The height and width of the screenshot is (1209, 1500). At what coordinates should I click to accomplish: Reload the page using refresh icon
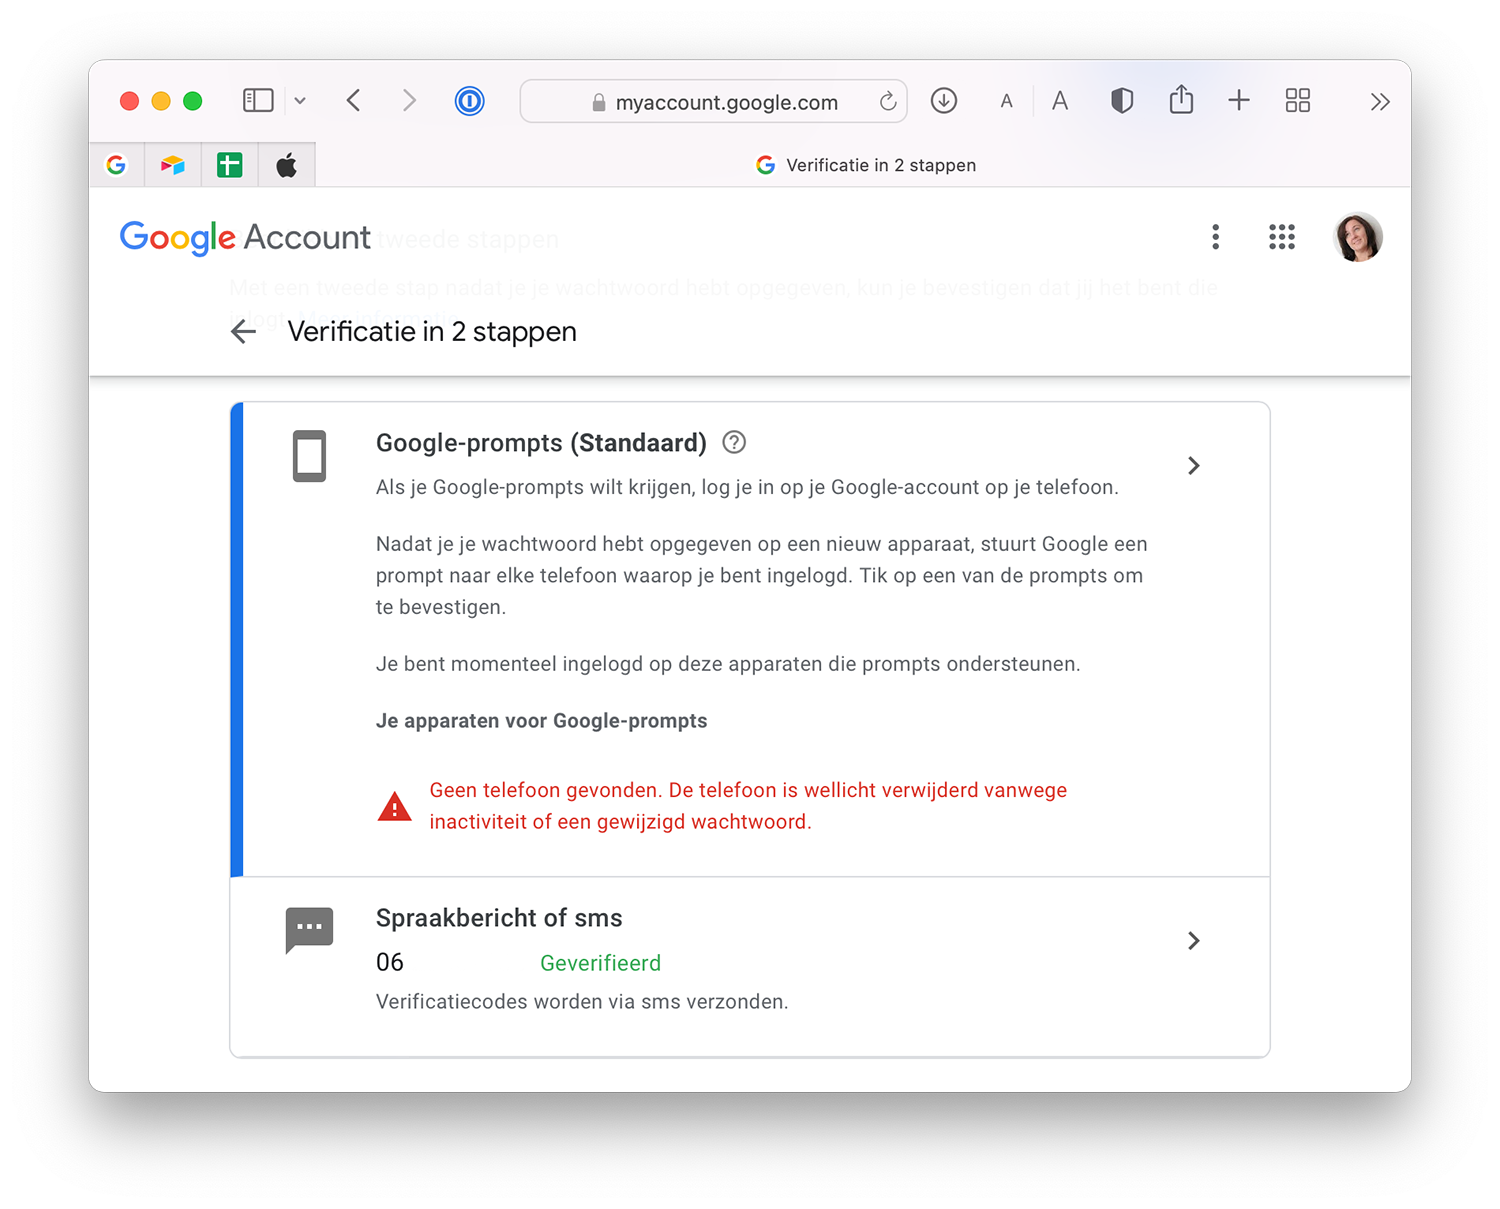click(887, 102)
